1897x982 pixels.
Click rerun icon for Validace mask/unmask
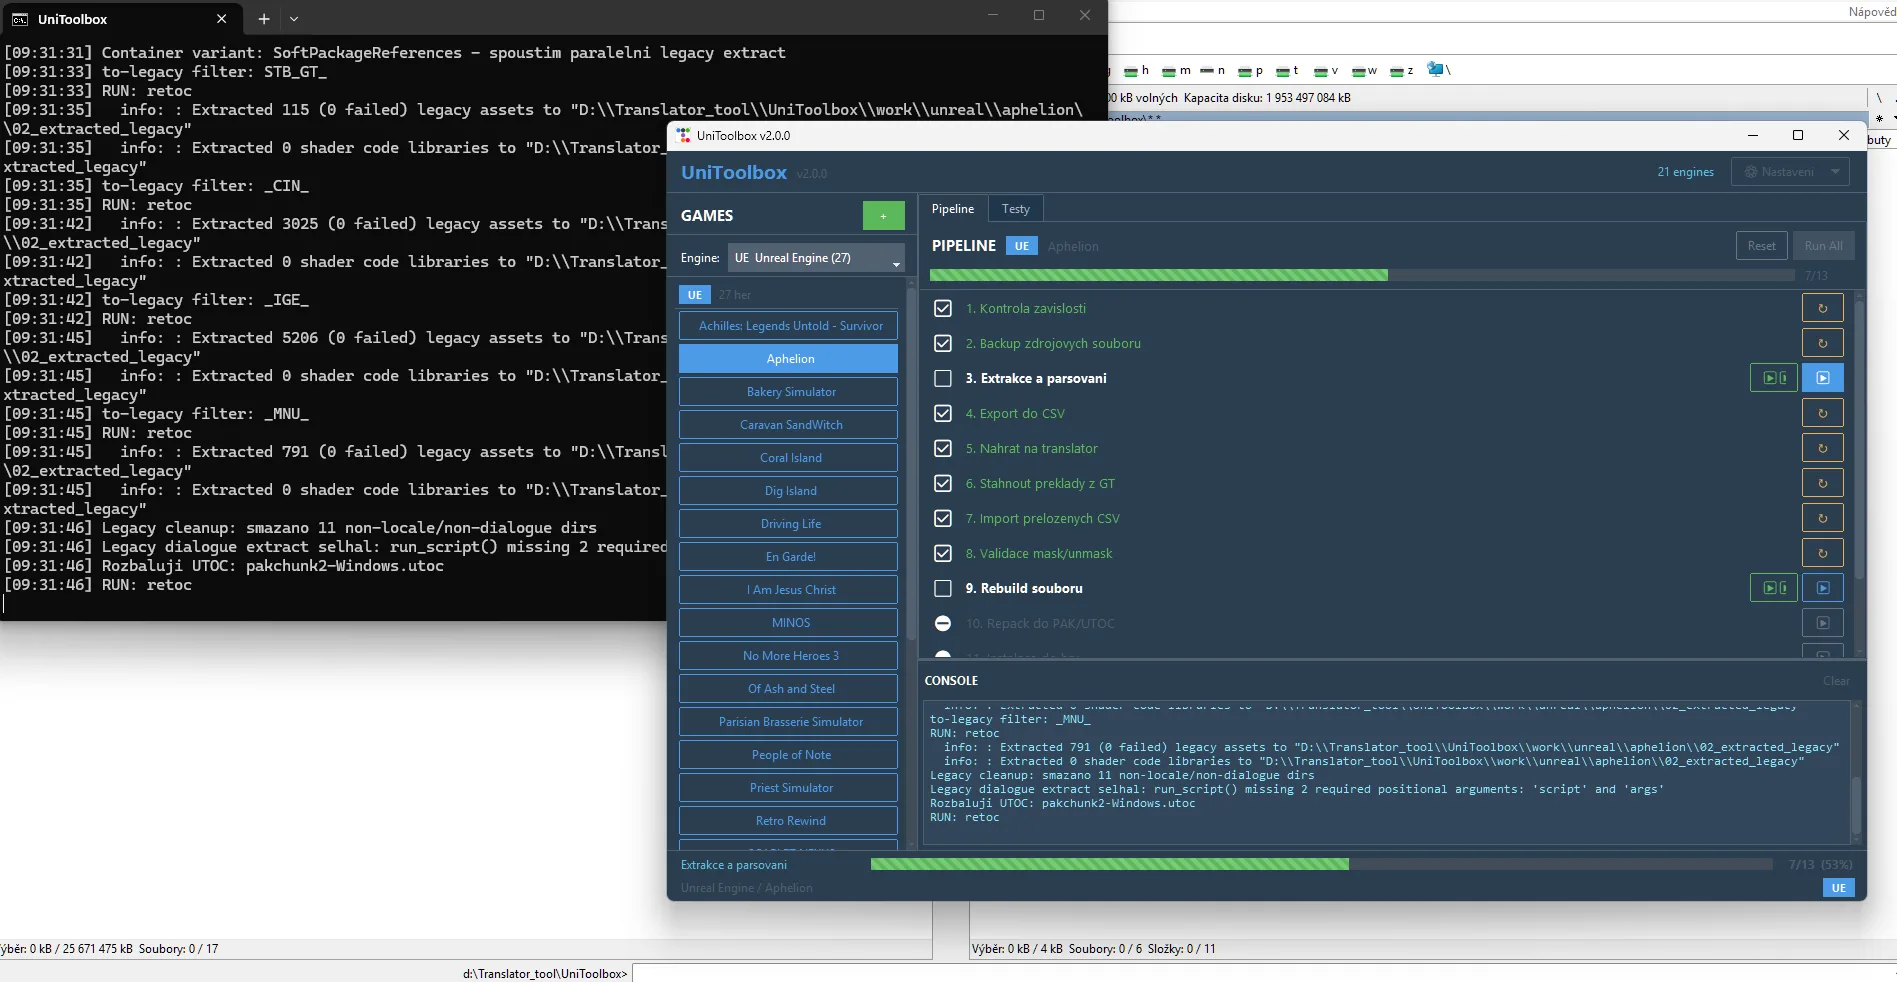(1822, 553)
